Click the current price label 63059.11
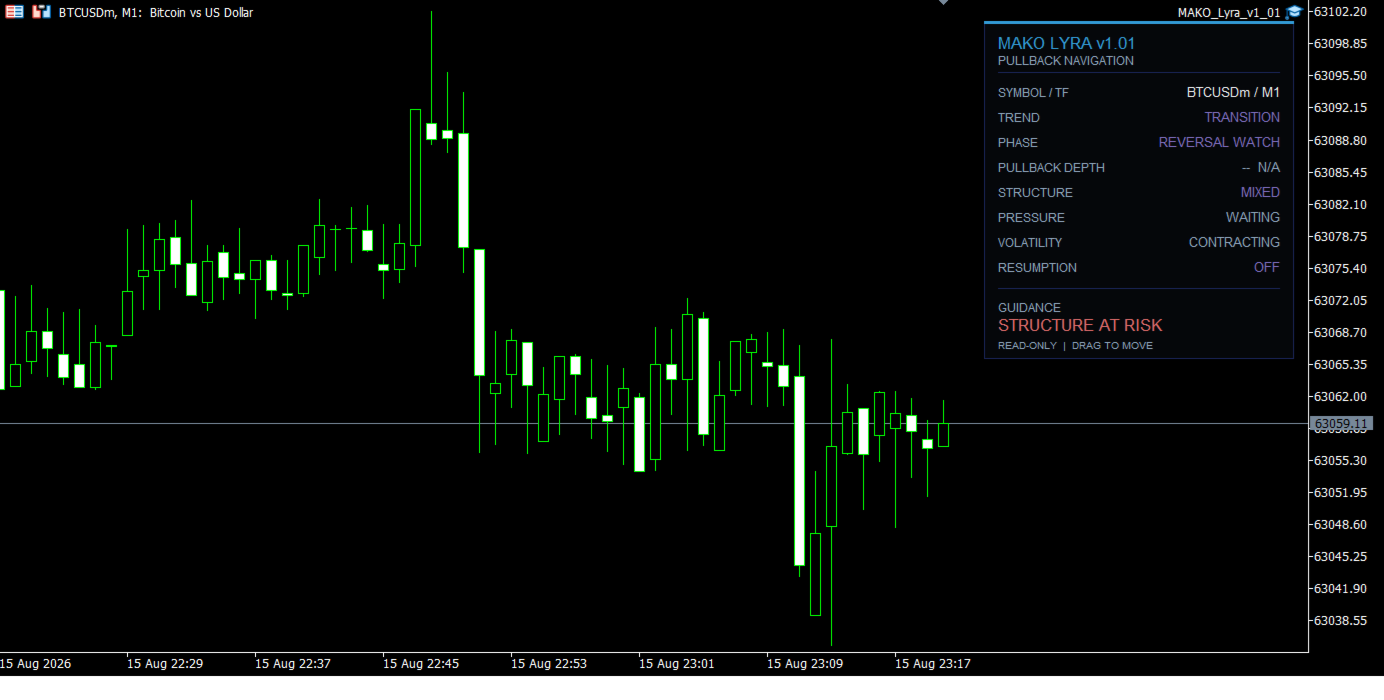The image size is (1384, 700). point(1341,424)
